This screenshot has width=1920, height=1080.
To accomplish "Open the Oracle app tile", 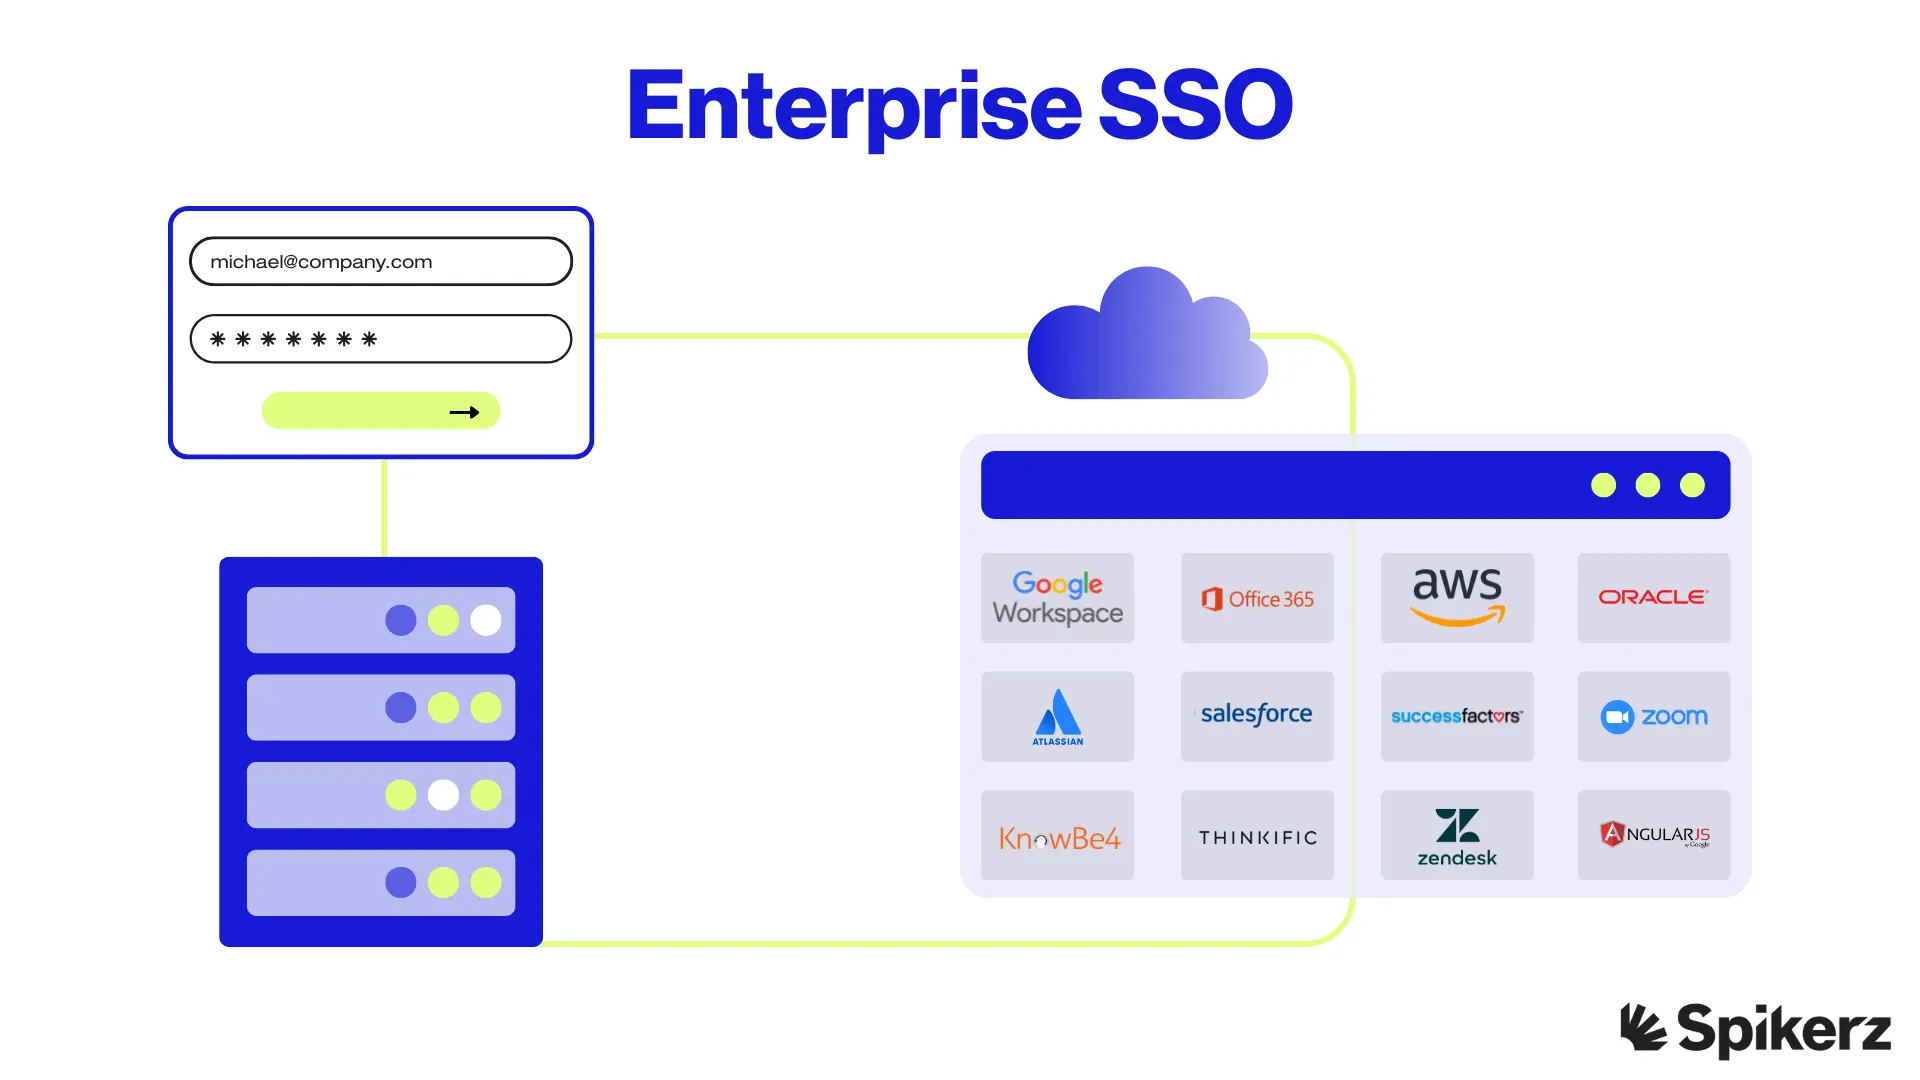I will click(x=1654, y=598).
